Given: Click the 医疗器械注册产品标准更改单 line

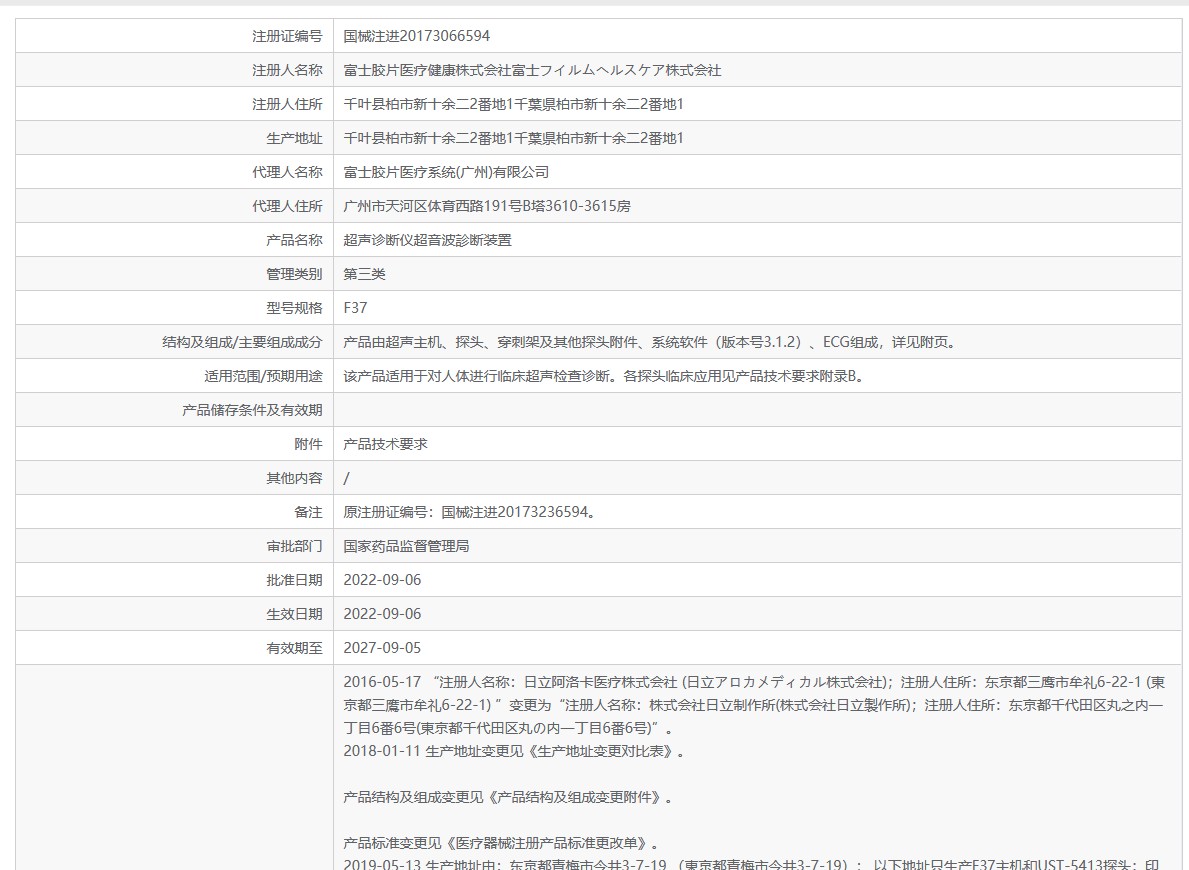Looking at the screenshot, I should click(x=501, y=843).
